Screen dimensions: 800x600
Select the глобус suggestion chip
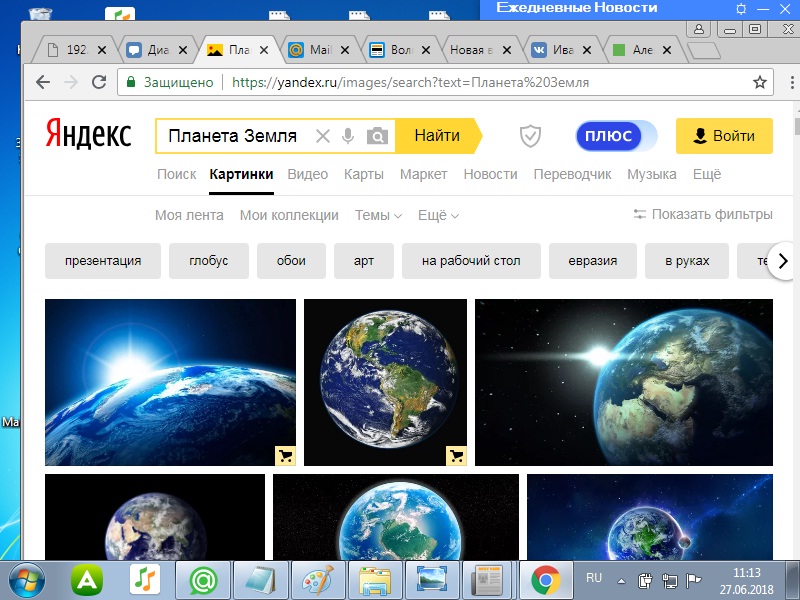209,261
